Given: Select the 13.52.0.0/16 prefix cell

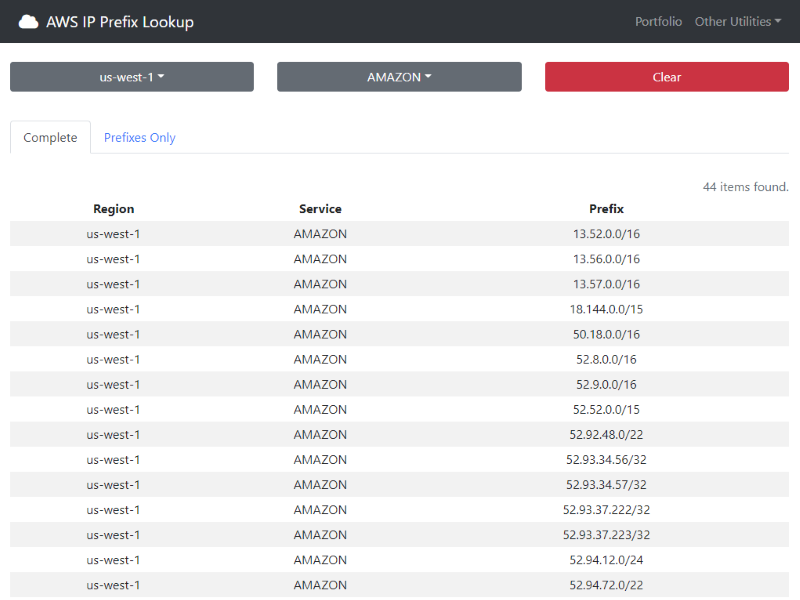Looking at the screenshot, I should click(606, 234).
